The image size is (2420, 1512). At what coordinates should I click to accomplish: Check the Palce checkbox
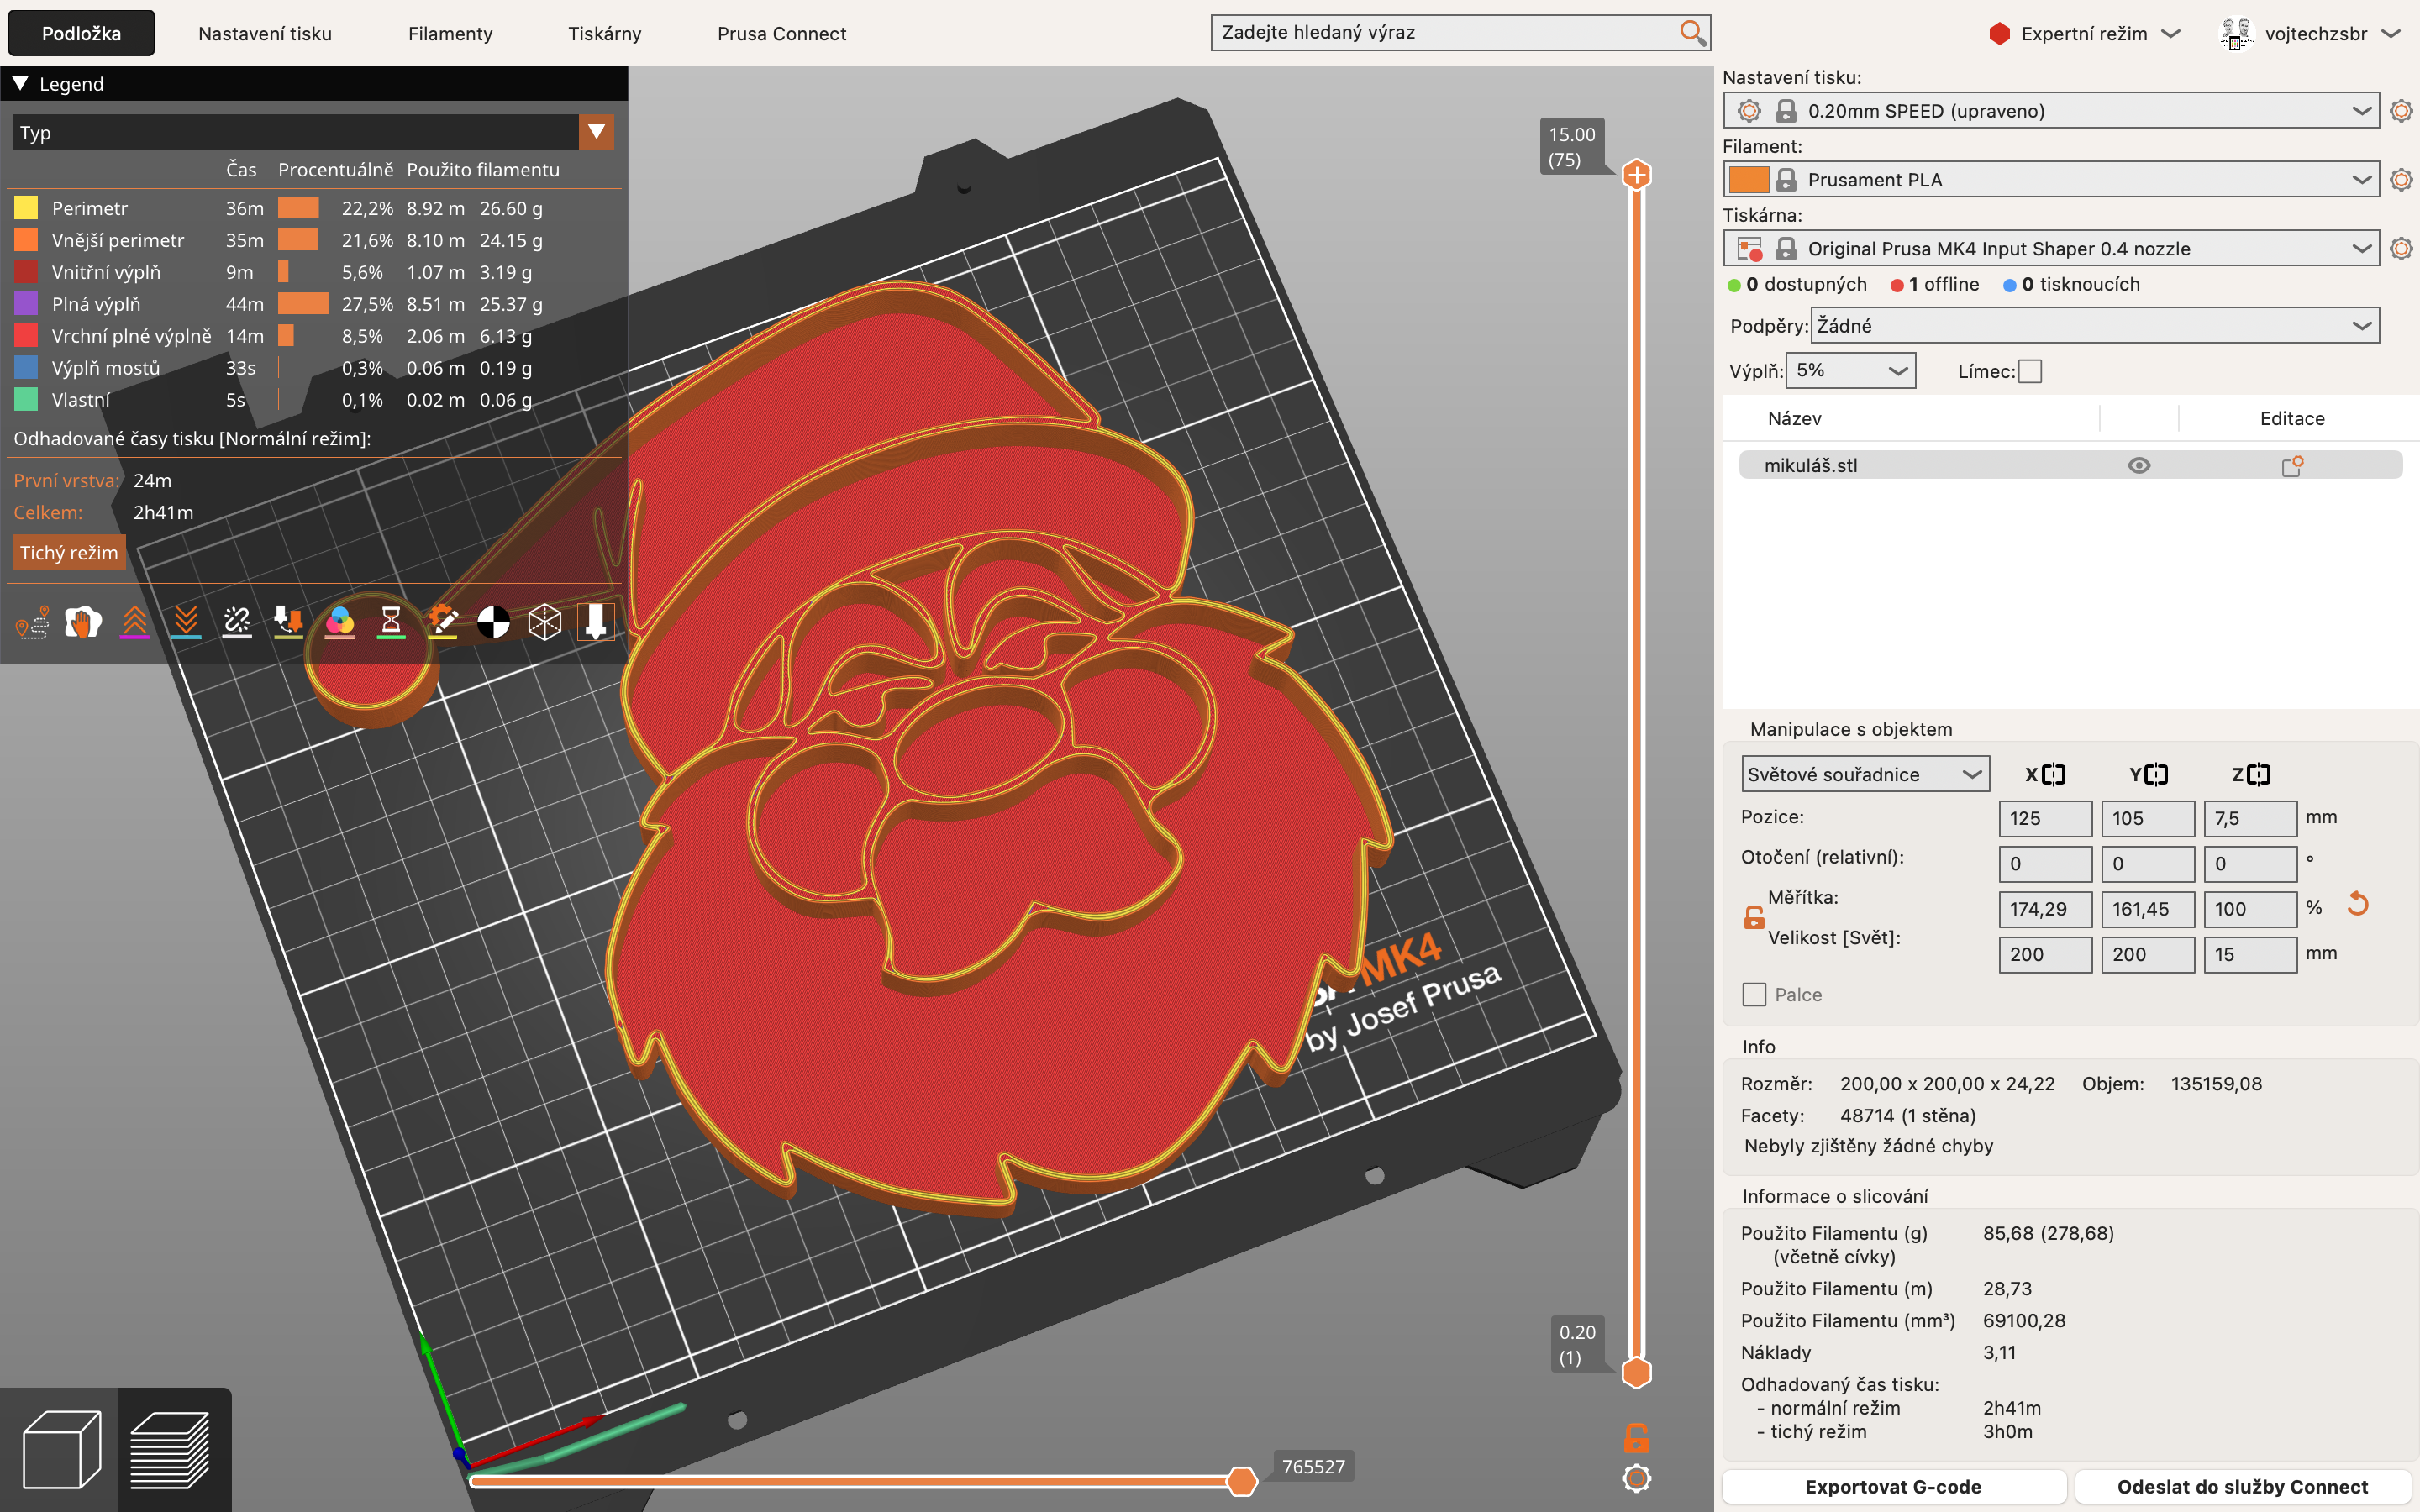pos(1754,994)
